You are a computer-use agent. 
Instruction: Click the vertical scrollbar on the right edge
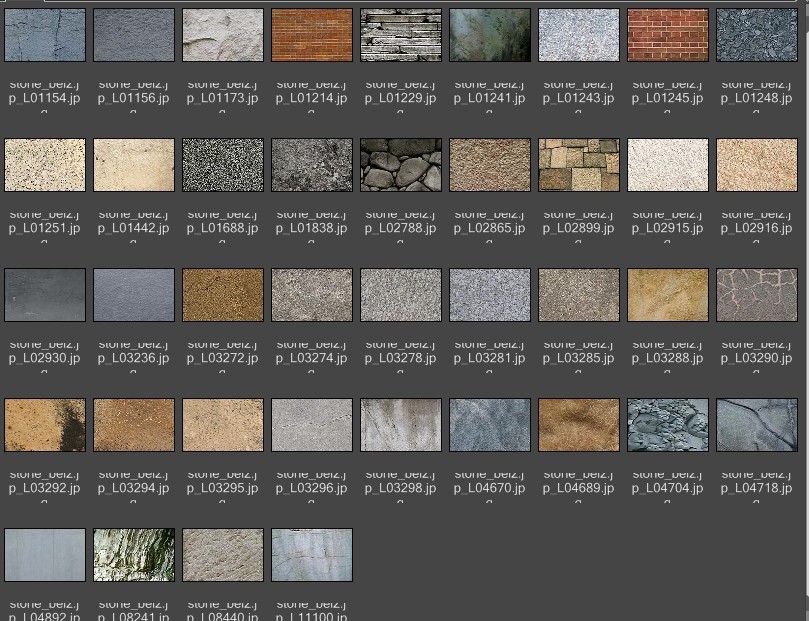(x=804, y=300)
